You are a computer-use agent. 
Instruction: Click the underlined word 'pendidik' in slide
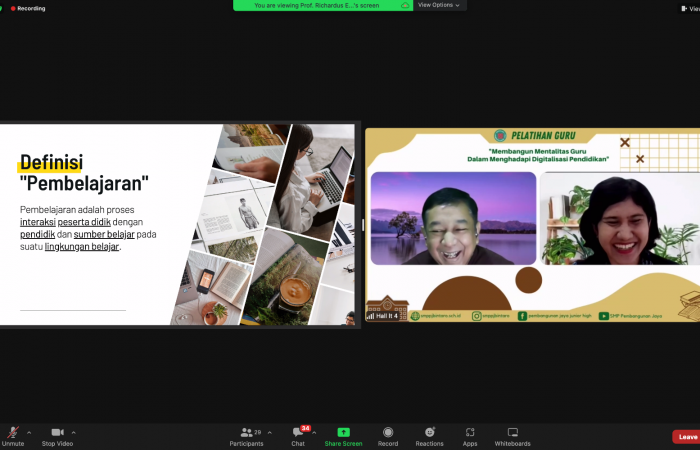click(38, 234)
